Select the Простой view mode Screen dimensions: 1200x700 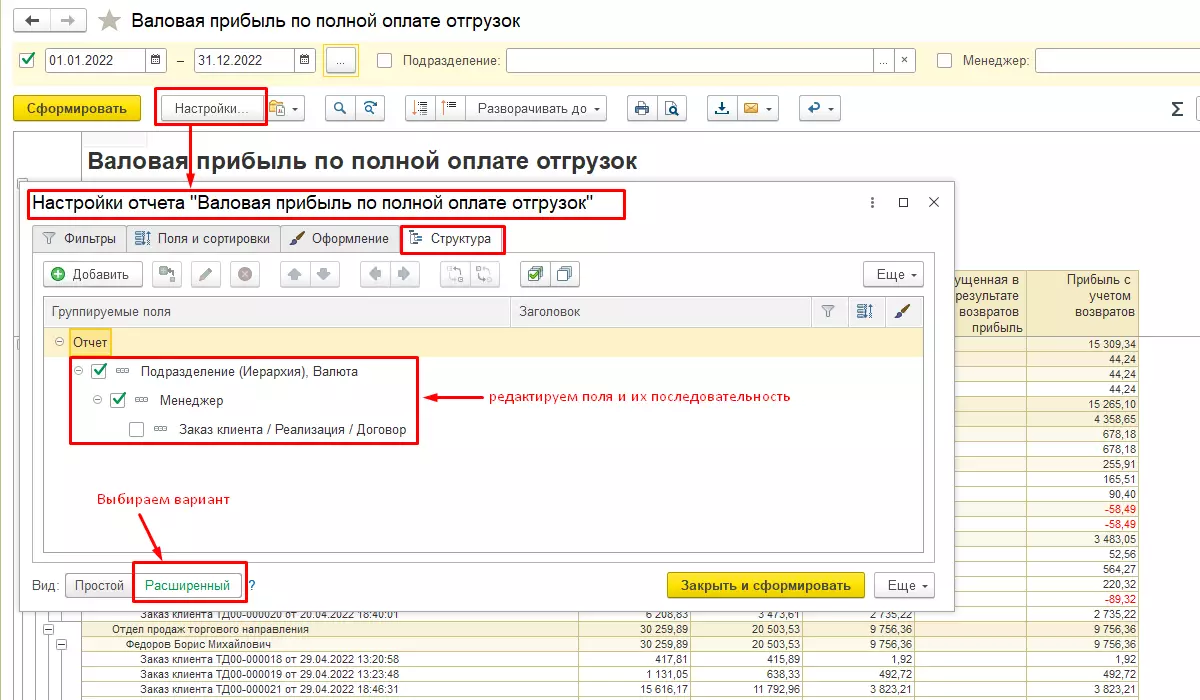pyautogui.click(x=99, y=585)
